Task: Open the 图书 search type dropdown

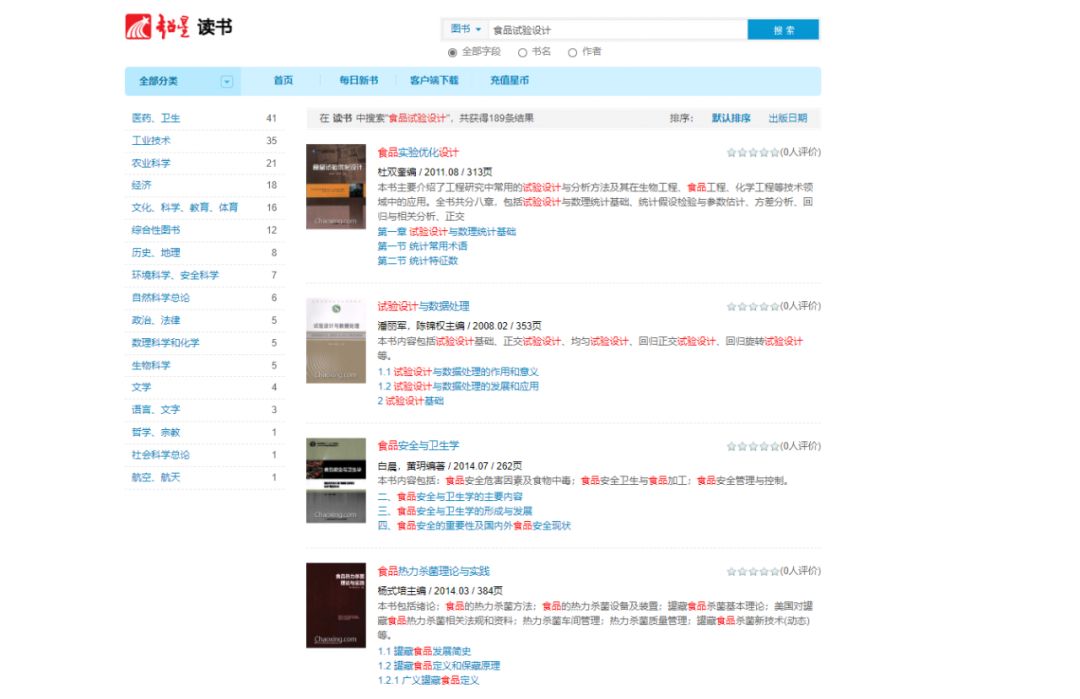Action: pyautogui.click(x=465, y=30)
